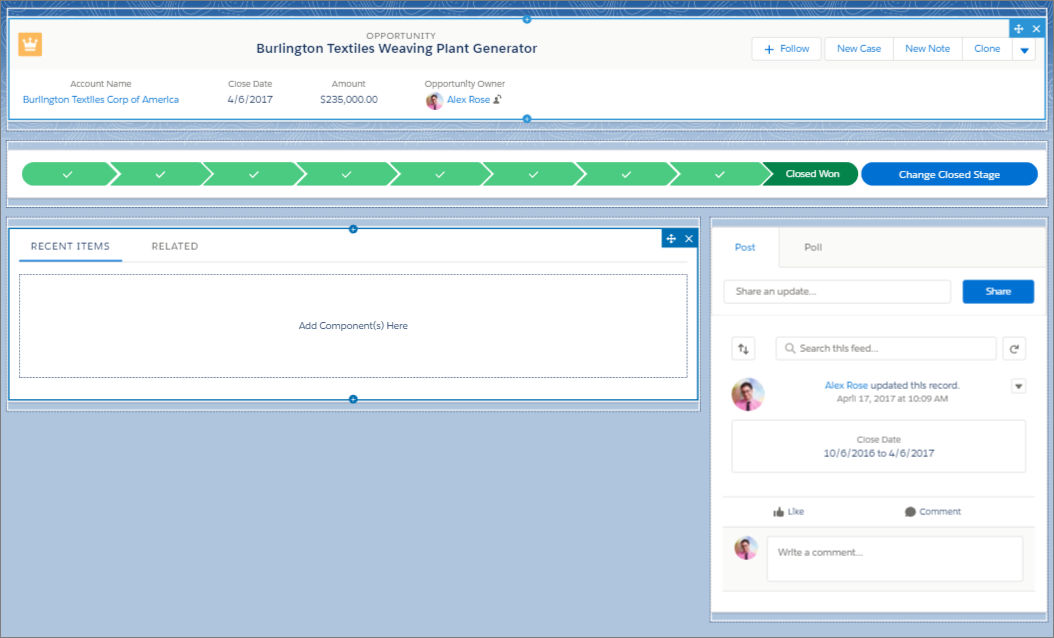
Task: Click the Add Component(s) Here drop zone
Action: pos(353,326)
